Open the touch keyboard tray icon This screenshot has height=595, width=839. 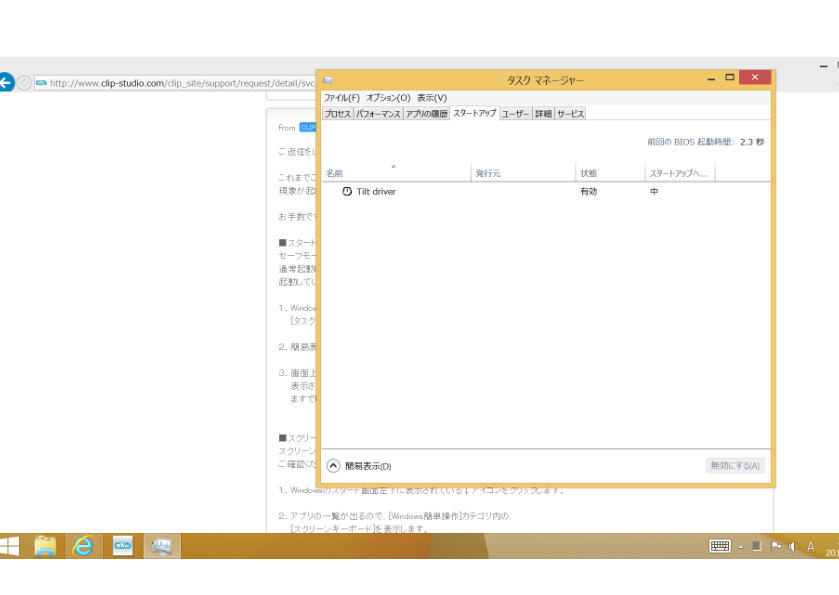[720, 546]
